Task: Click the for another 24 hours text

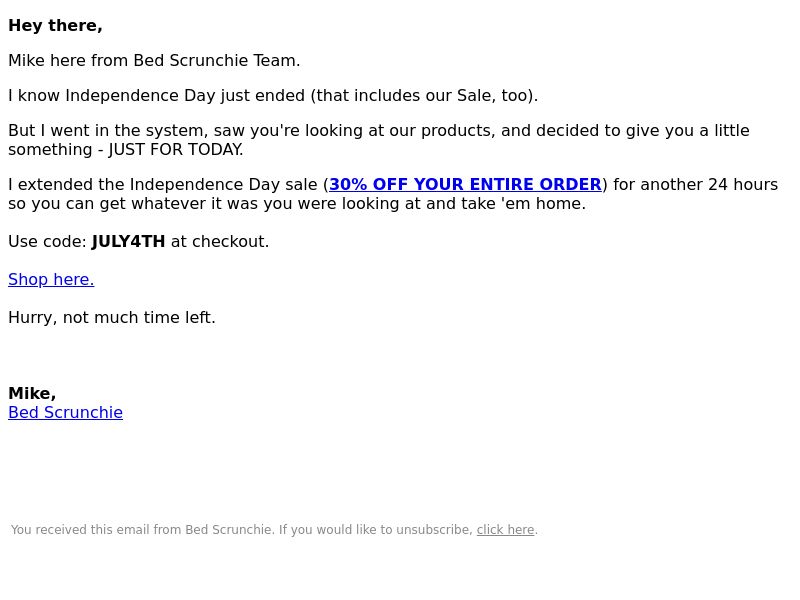Action: coord(695,184)
